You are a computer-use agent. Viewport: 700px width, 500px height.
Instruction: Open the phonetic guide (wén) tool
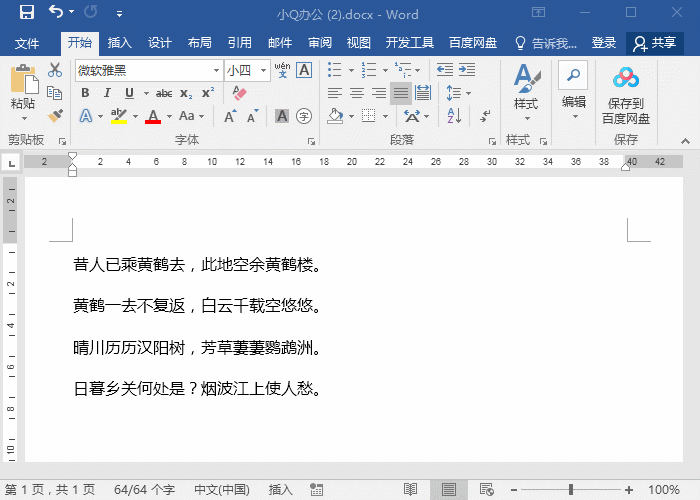click(282, 70)
